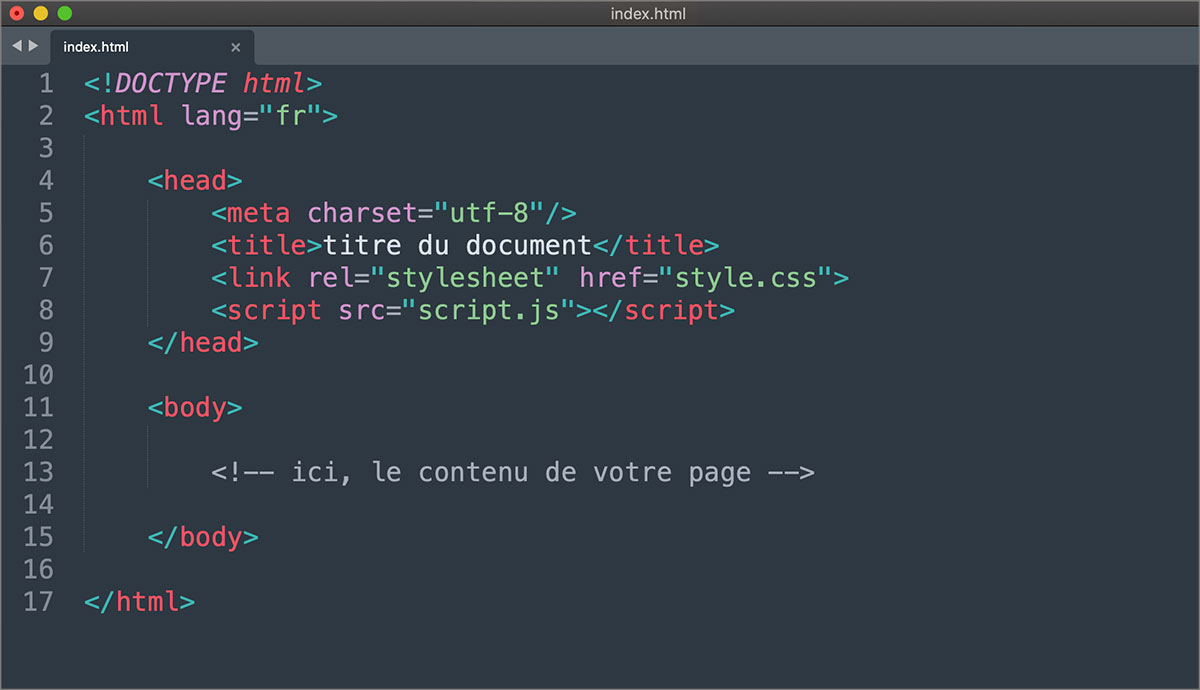Click the green maximize window button
This screenshot has height=690, width=1200.
[64, 13]
